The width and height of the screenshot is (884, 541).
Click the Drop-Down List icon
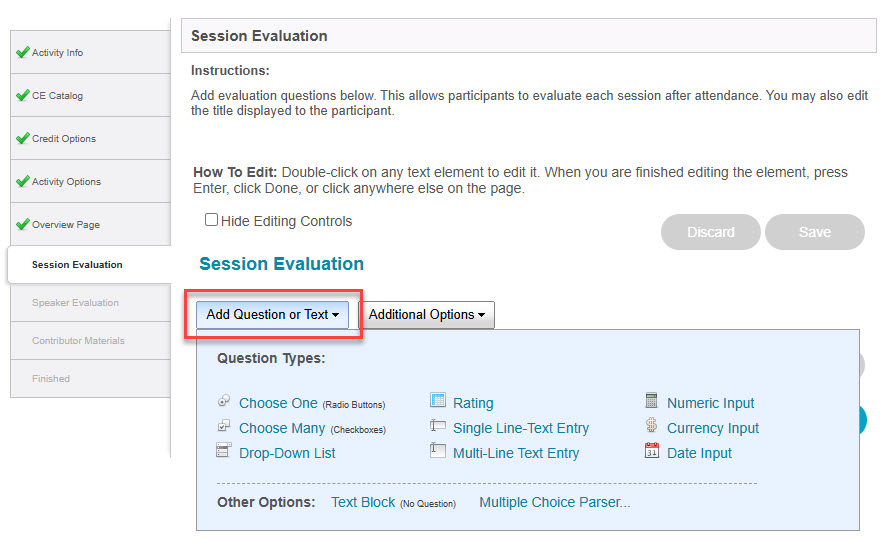click(x=224, y=450)
